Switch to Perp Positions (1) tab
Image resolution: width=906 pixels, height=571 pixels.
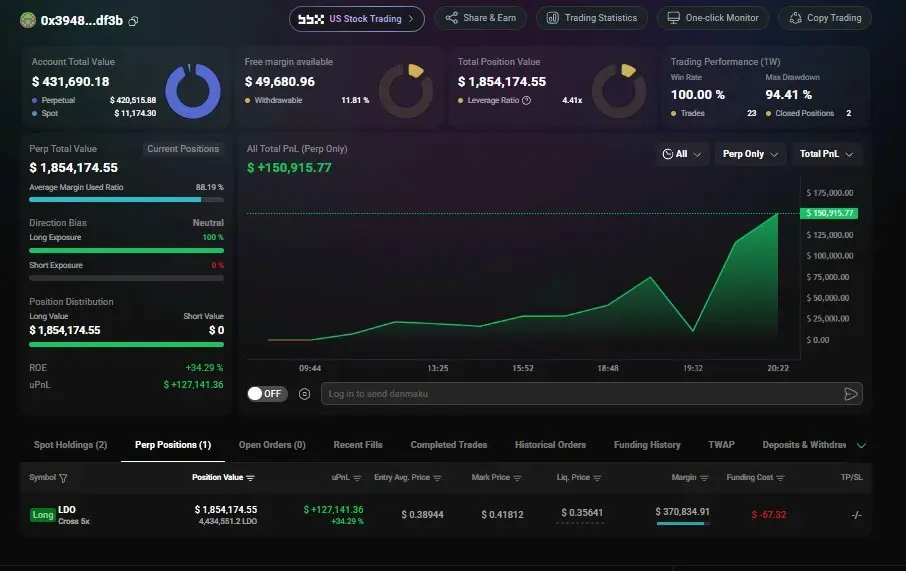point(173,444)
